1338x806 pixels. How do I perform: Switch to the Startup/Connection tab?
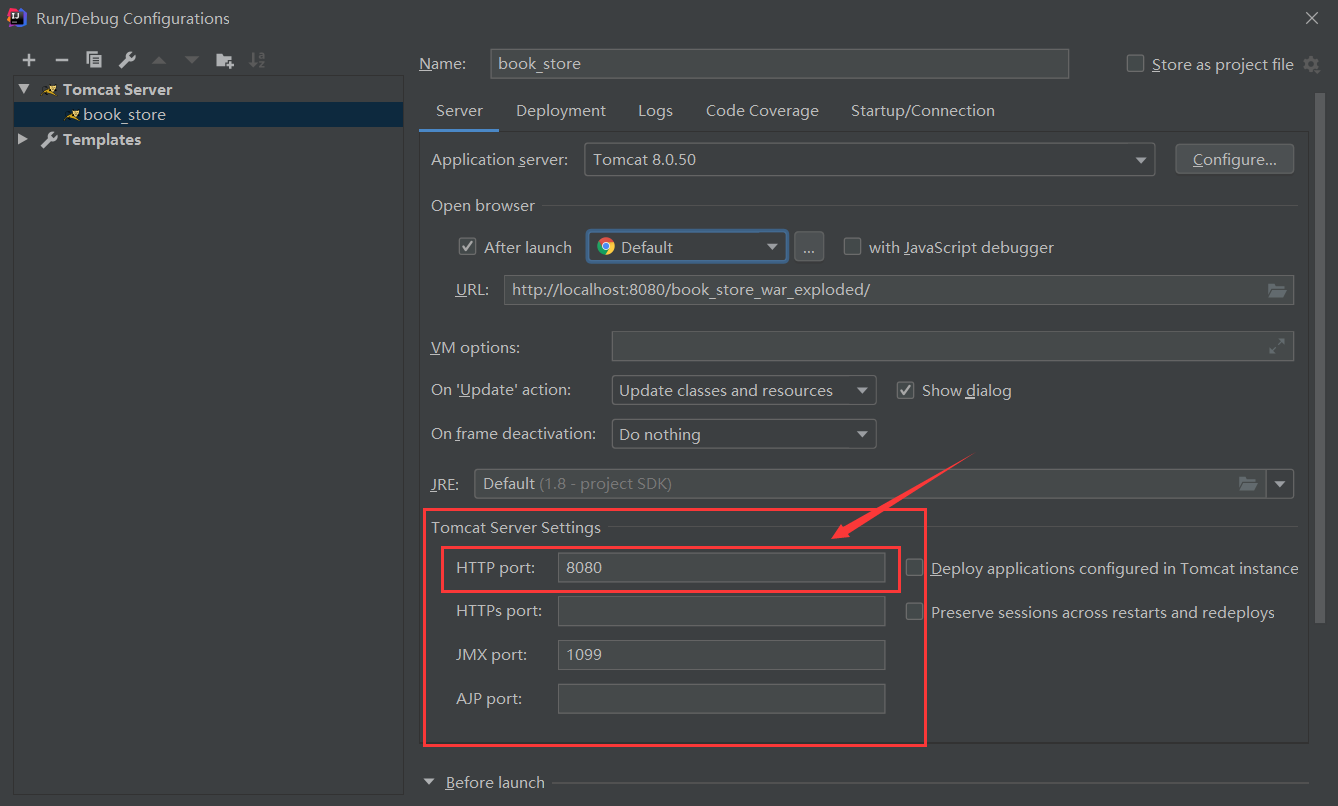click(x=923, y=111)
